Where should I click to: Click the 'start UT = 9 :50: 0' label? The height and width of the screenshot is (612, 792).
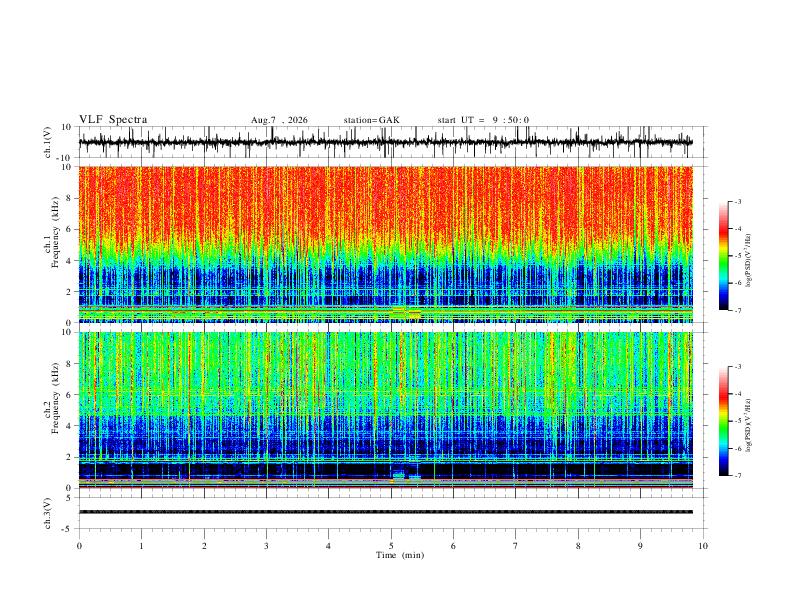coord(483,120)
